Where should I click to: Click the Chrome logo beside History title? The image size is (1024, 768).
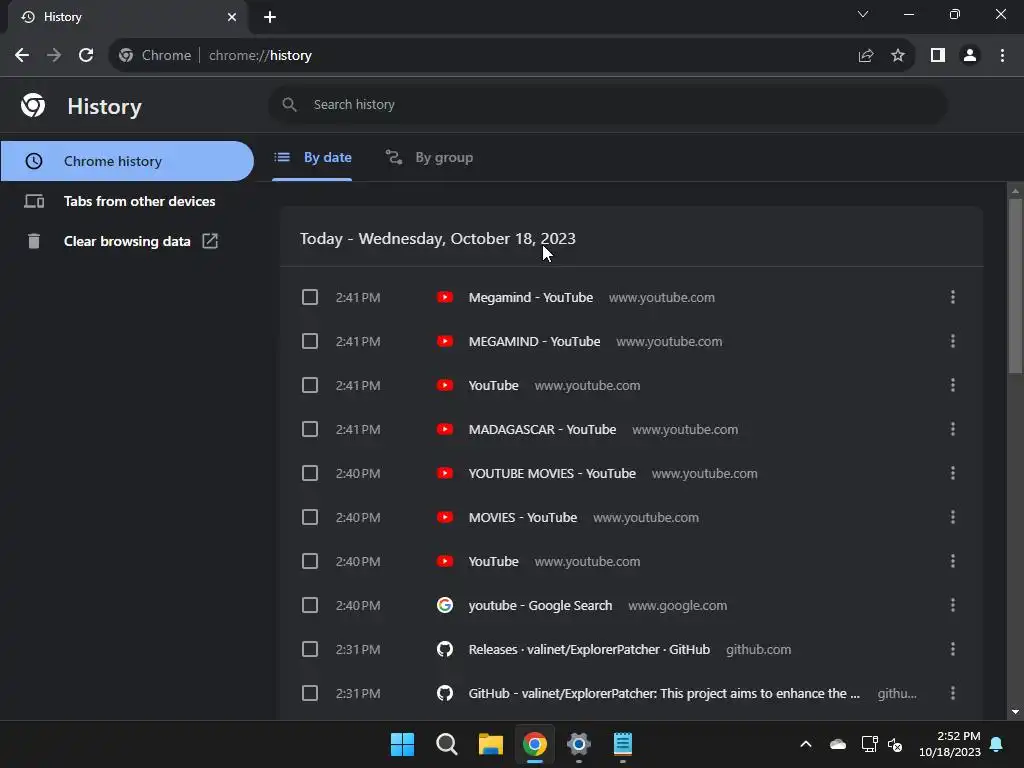pos(33,105)
